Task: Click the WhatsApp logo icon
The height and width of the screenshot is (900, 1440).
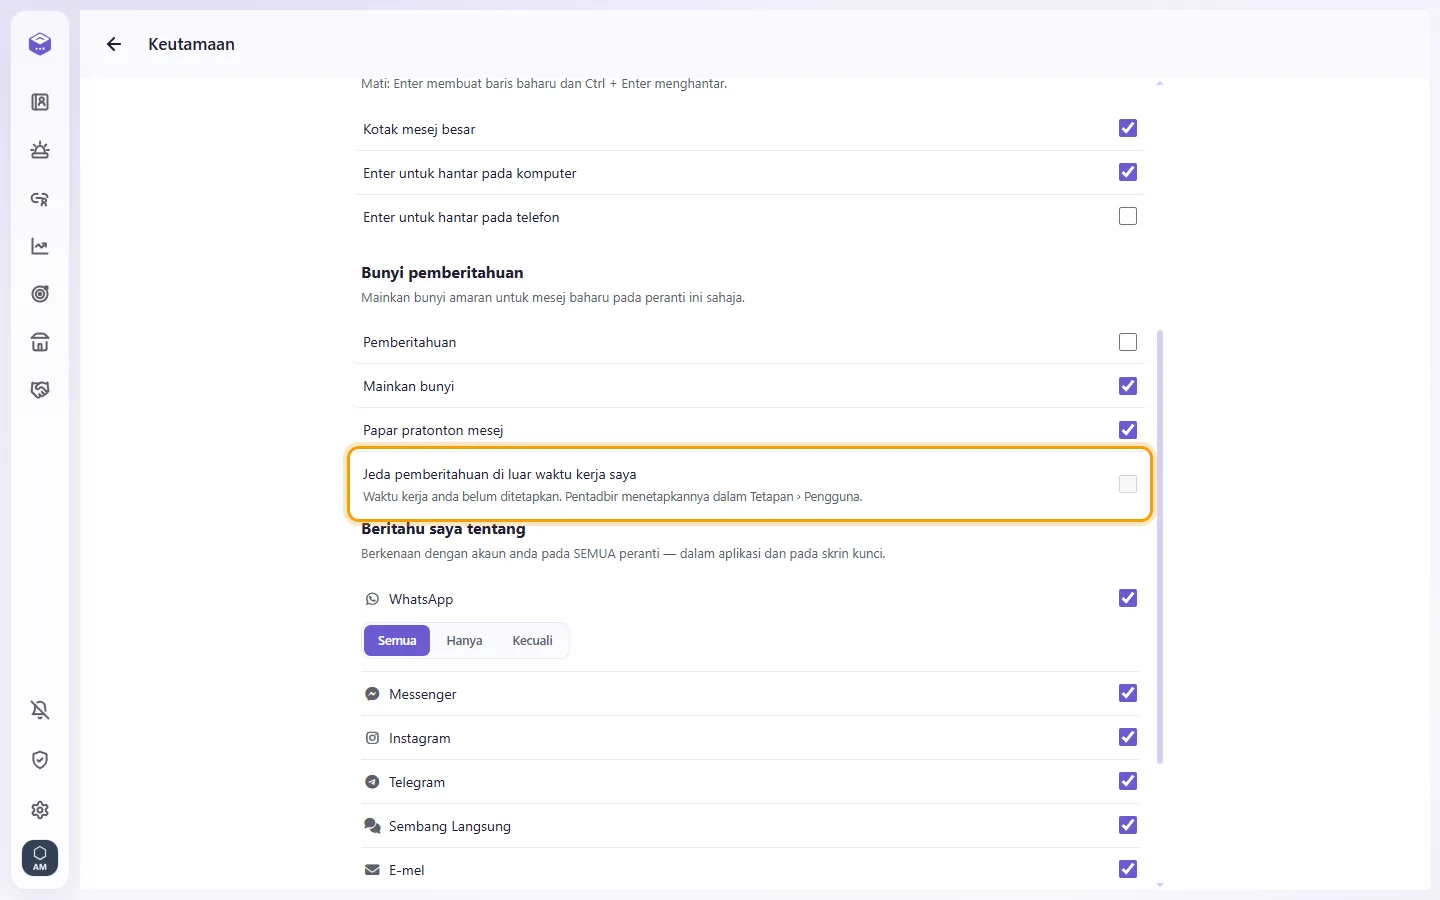Action: (372, 599)
